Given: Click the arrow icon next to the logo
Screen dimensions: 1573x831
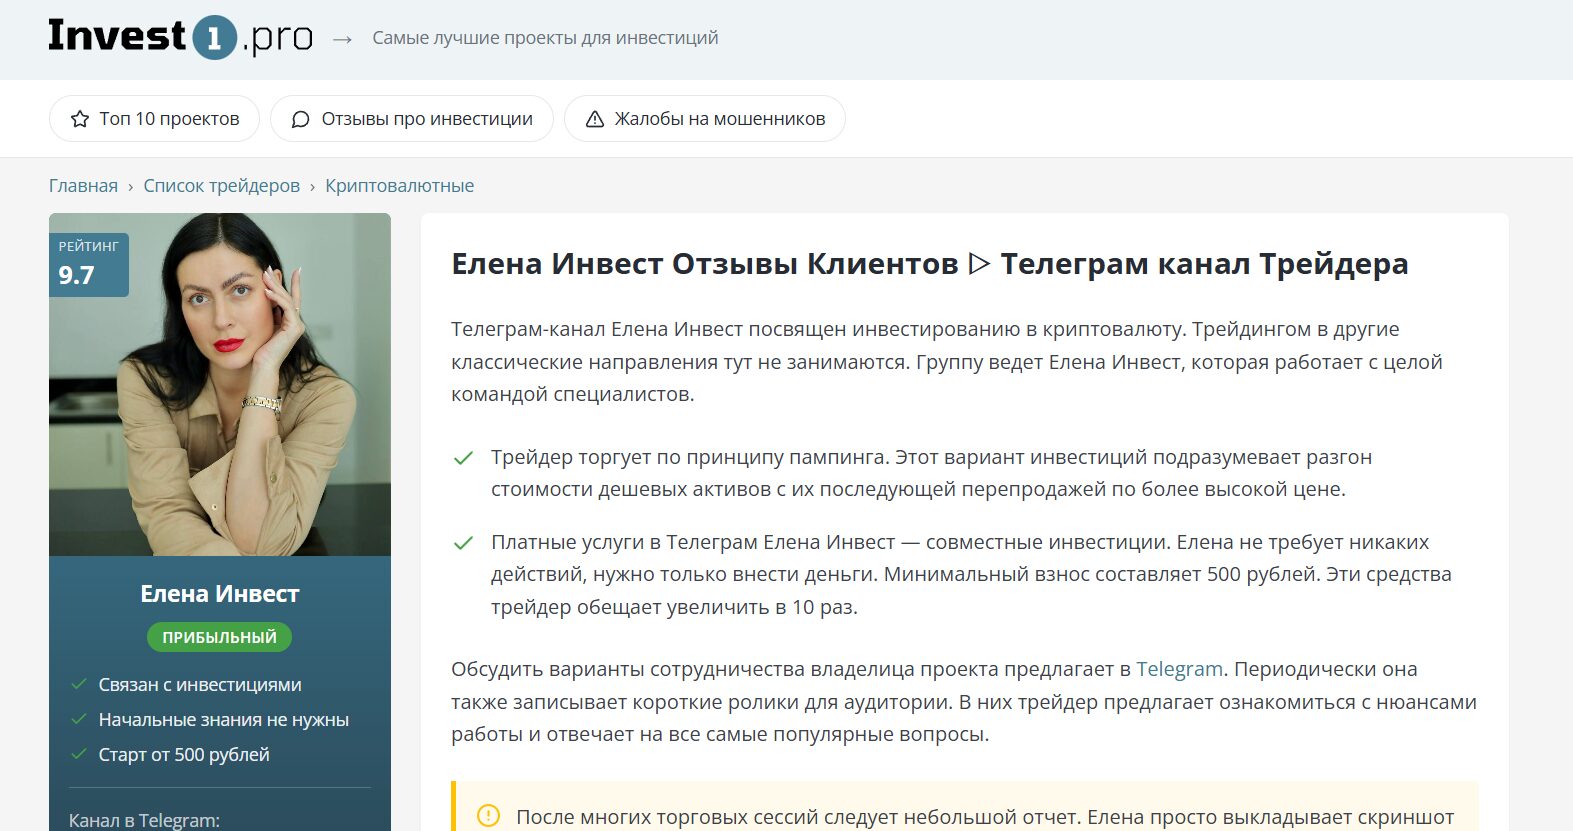Looking at the screenshot, I should 343,39.
